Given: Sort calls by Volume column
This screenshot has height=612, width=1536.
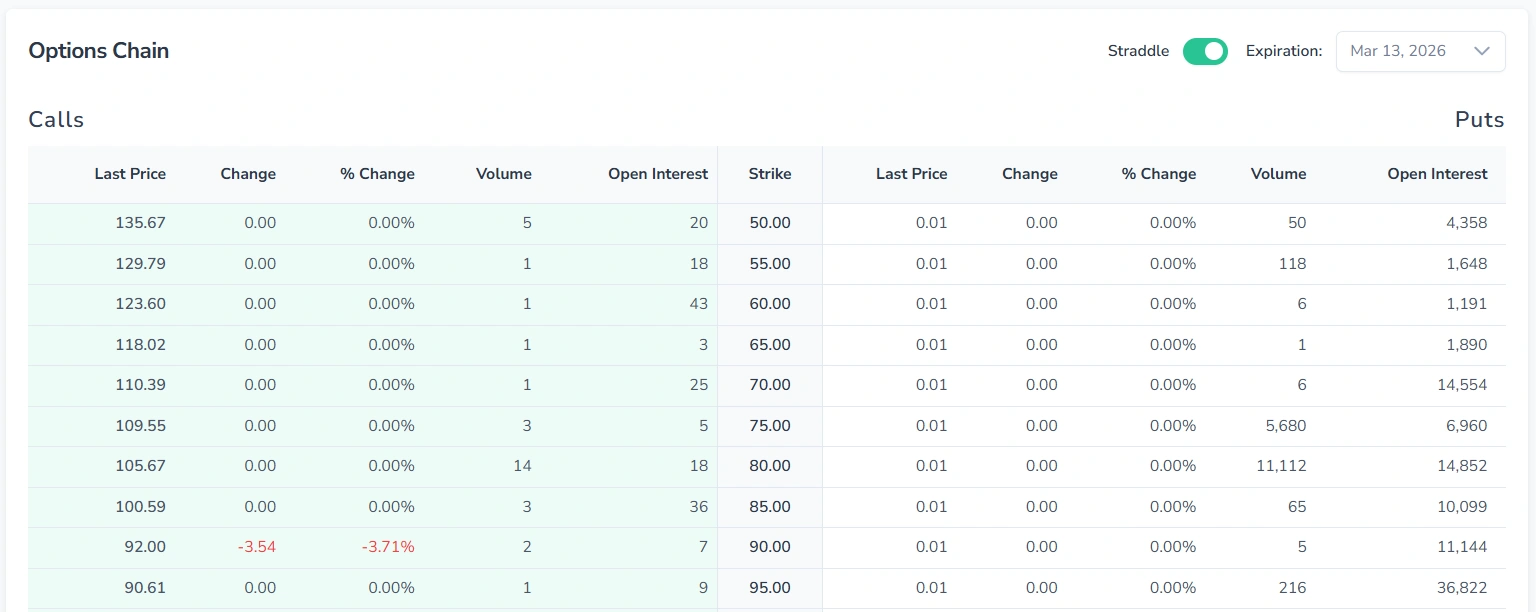Looking at the screenshot, I should pyautogui.click(x=503, y=173).
